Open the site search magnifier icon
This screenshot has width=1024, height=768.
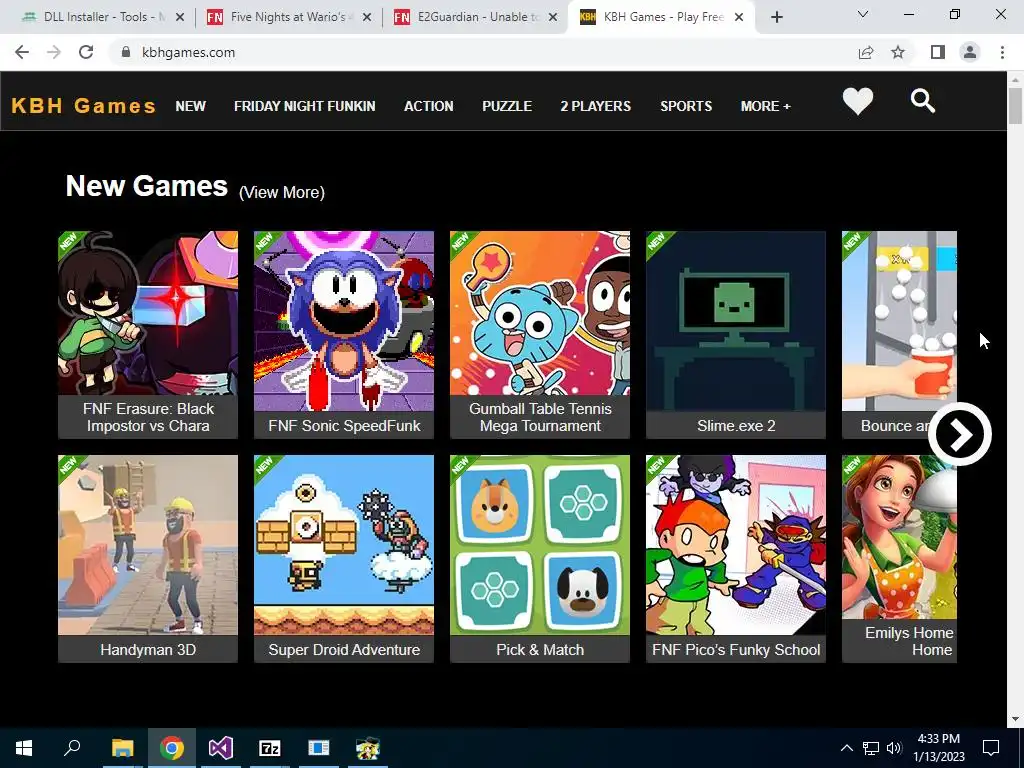point(923,101)
